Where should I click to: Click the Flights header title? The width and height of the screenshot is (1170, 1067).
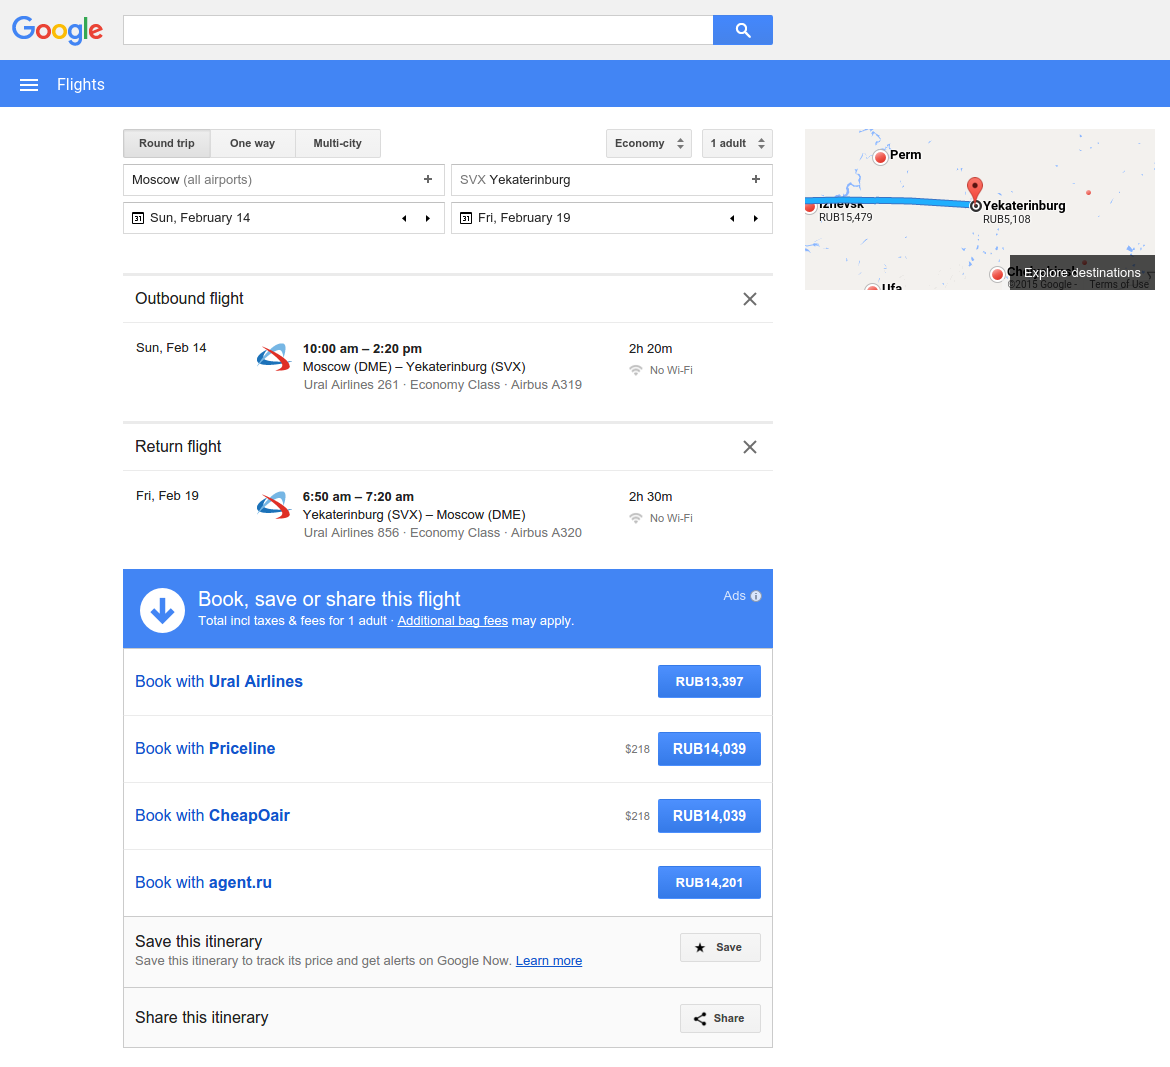(81, 84)
